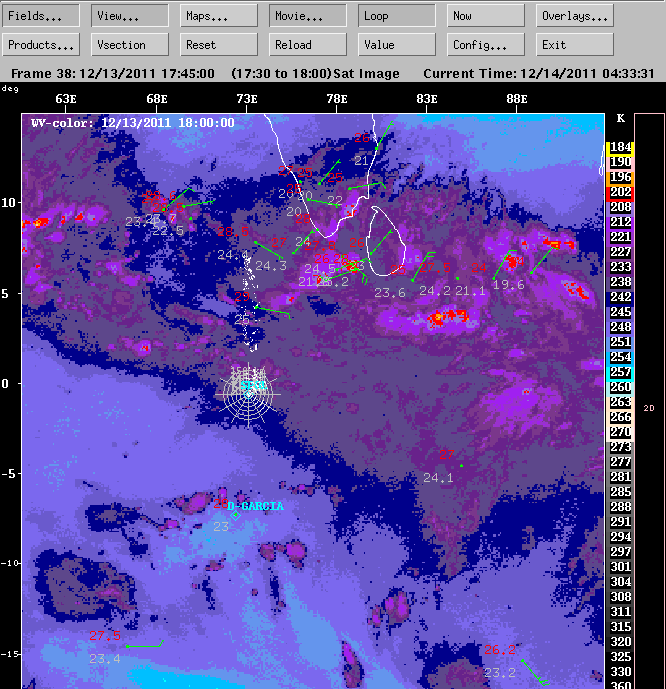Open the Maps... selection panel
666x689 pixels.
point(219,16)
